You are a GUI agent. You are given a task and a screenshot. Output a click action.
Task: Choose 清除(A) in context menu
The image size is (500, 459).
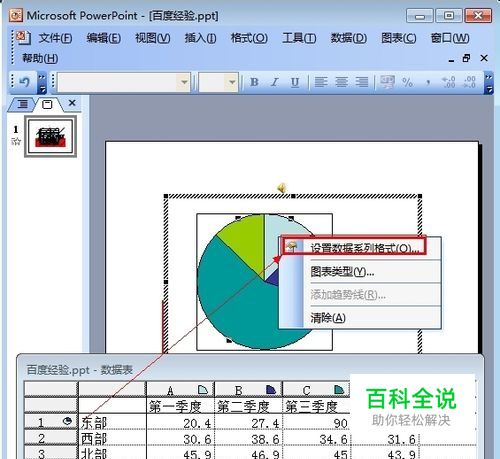tap(360, 318)
